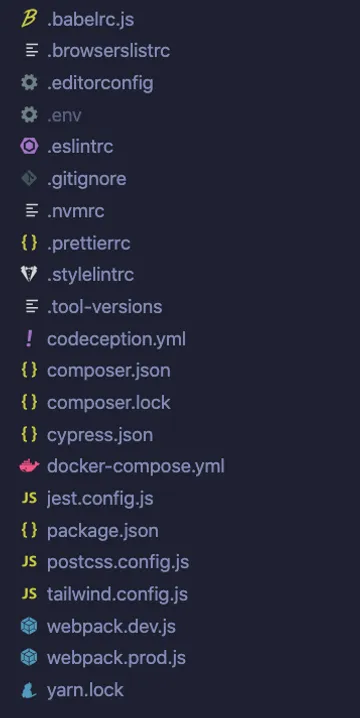Open the .browserslistrc file

[x=109, y=51]
